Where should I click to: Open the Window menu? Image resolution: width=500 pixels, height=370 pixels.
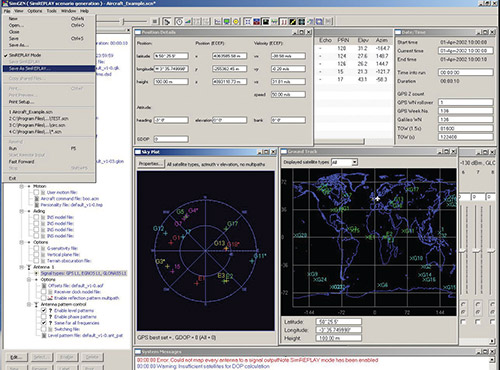coord(68,11)
